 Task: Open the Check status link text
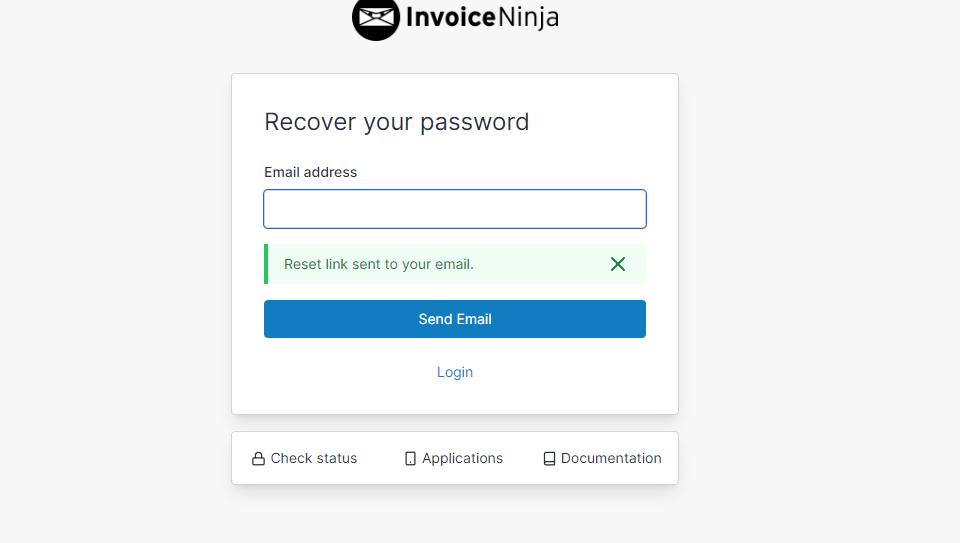coord(313,458)
